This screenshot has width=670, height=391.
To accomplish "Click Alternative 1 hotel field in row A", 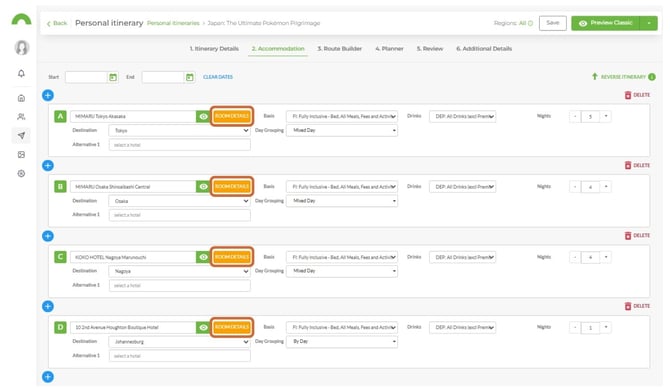I will pos(179,145).
